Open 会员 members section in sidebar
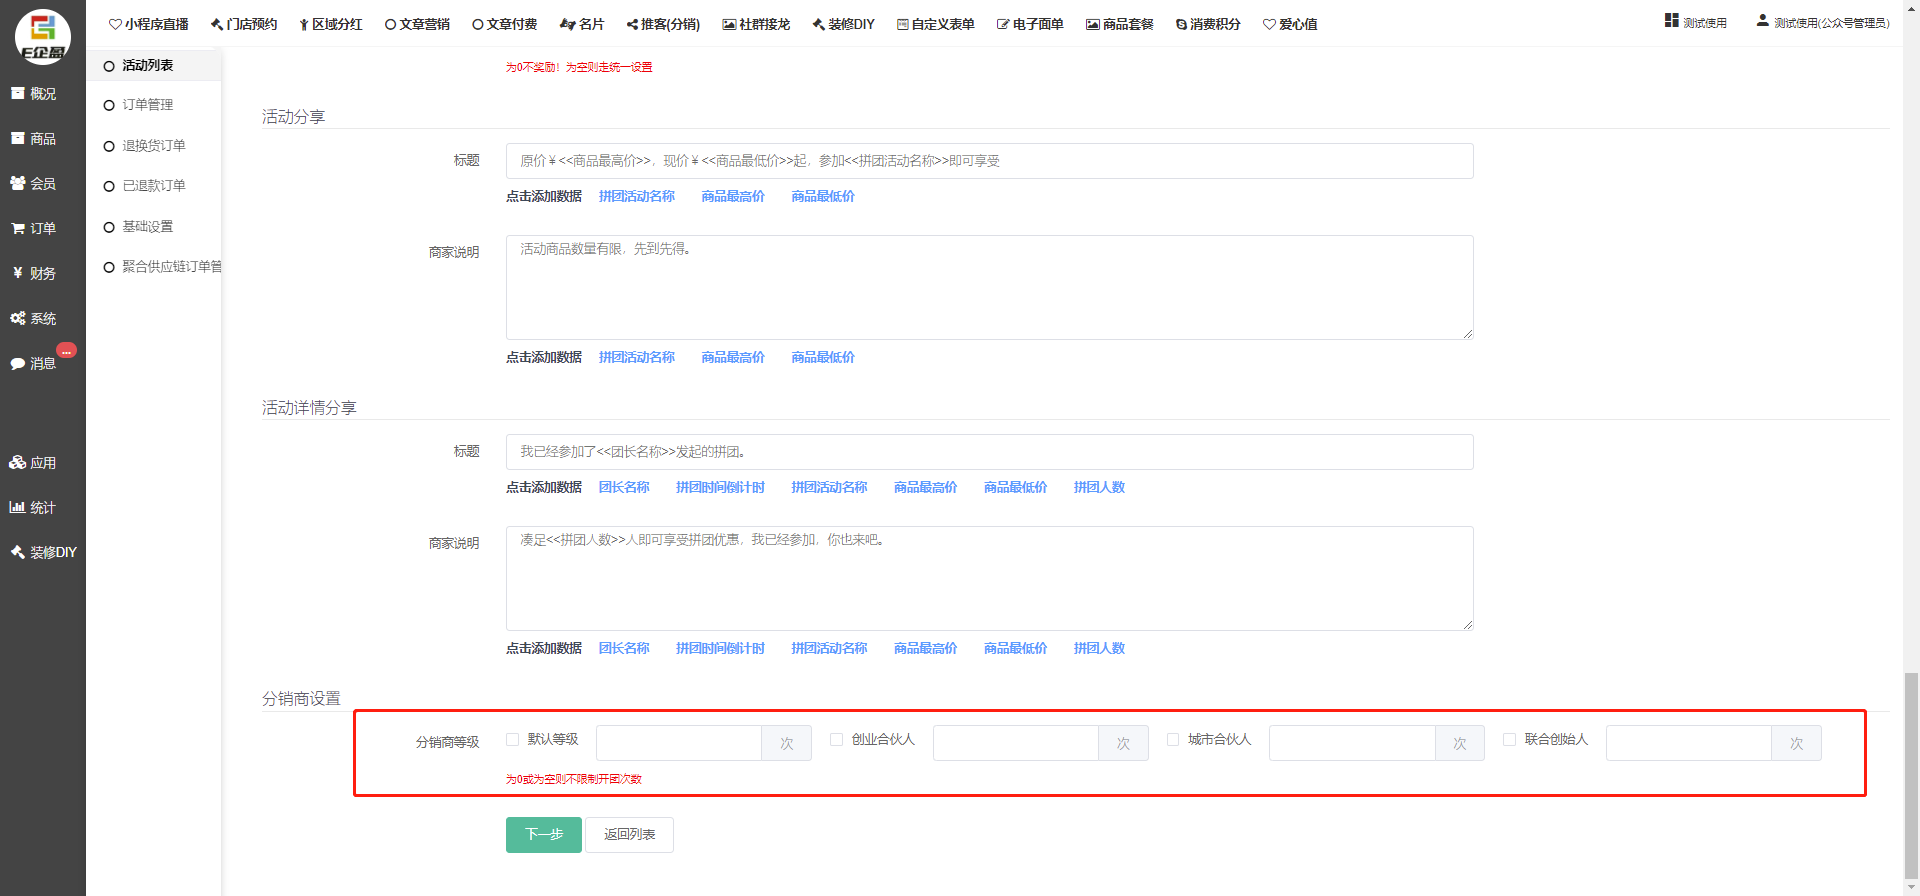 33,184
